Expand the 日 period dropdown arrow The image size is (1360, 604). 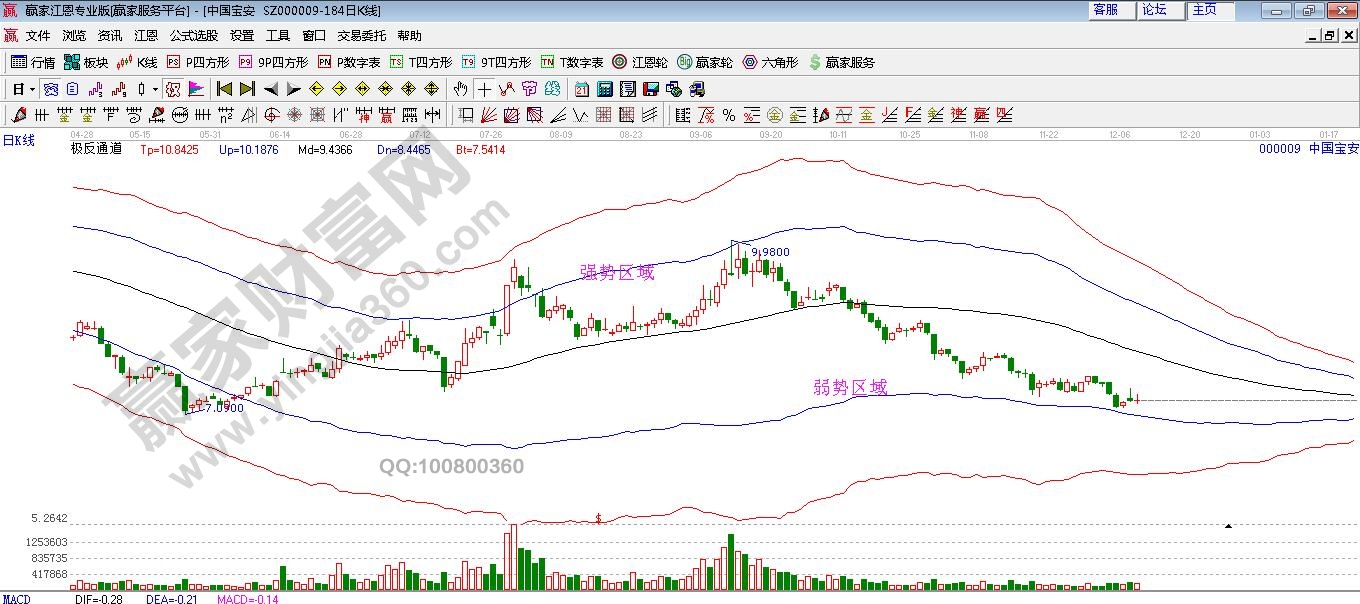pyautogui.click(x=32, y=89)
